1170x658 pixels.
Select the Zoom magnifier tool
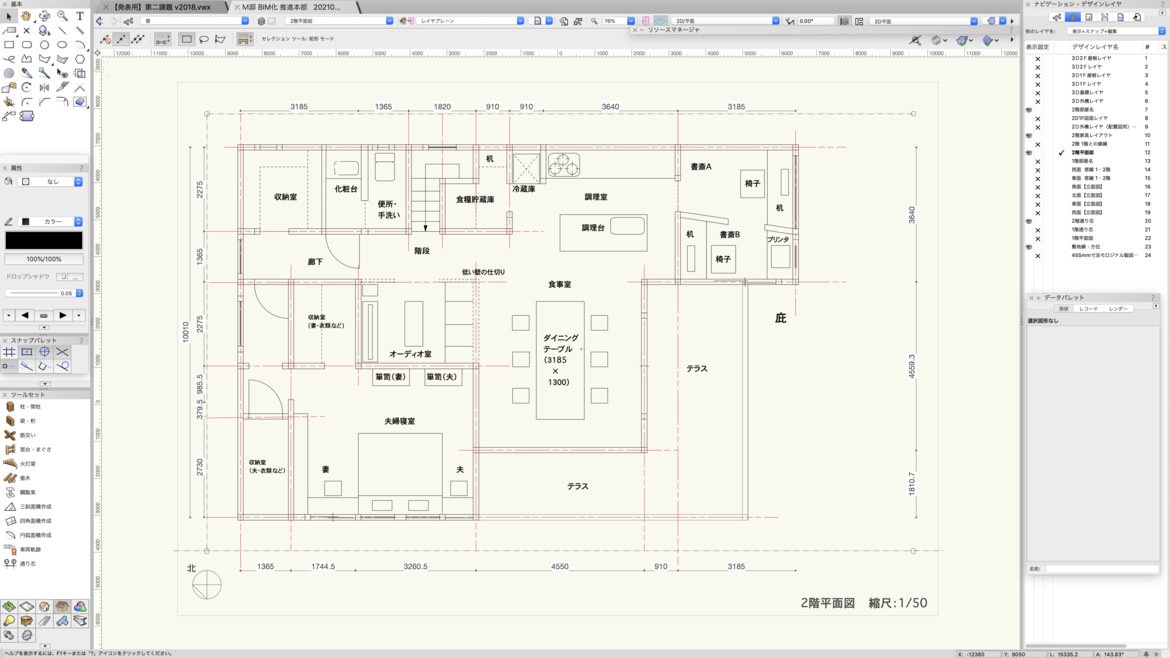(63, 16)
